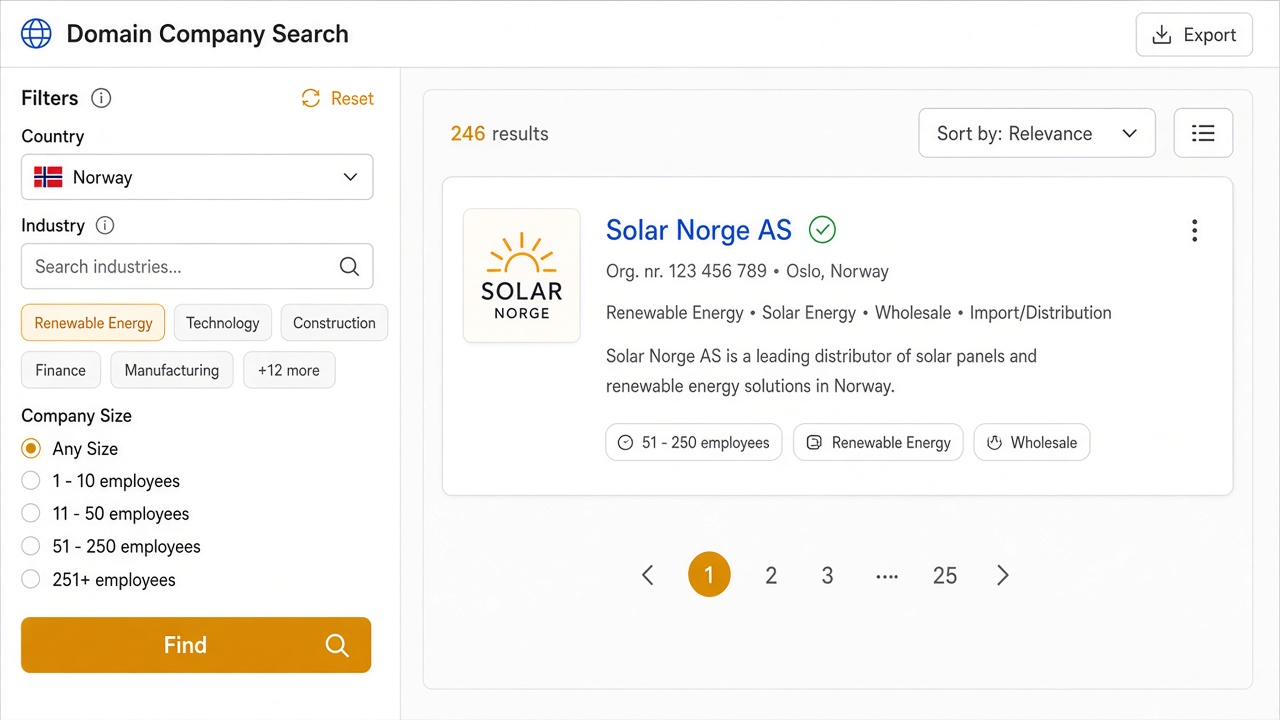This screenshot has height=720, width=1280.
Task: Go to page 2
Action: click(x=771, y=576)
